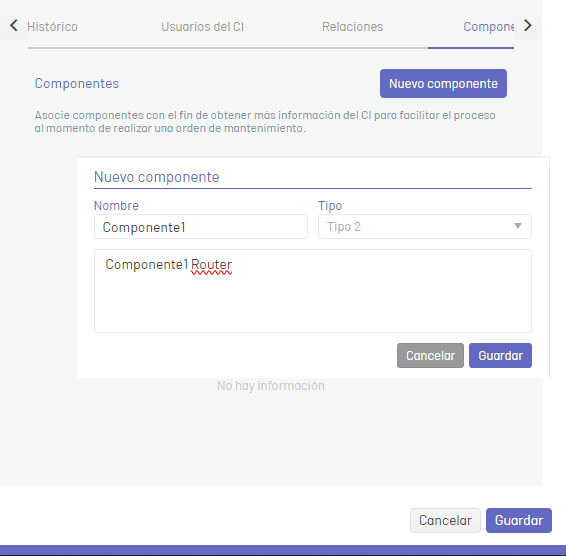Go to the Relaciones tab
Viewport: 566px width, 556px height.
point(353,27)
